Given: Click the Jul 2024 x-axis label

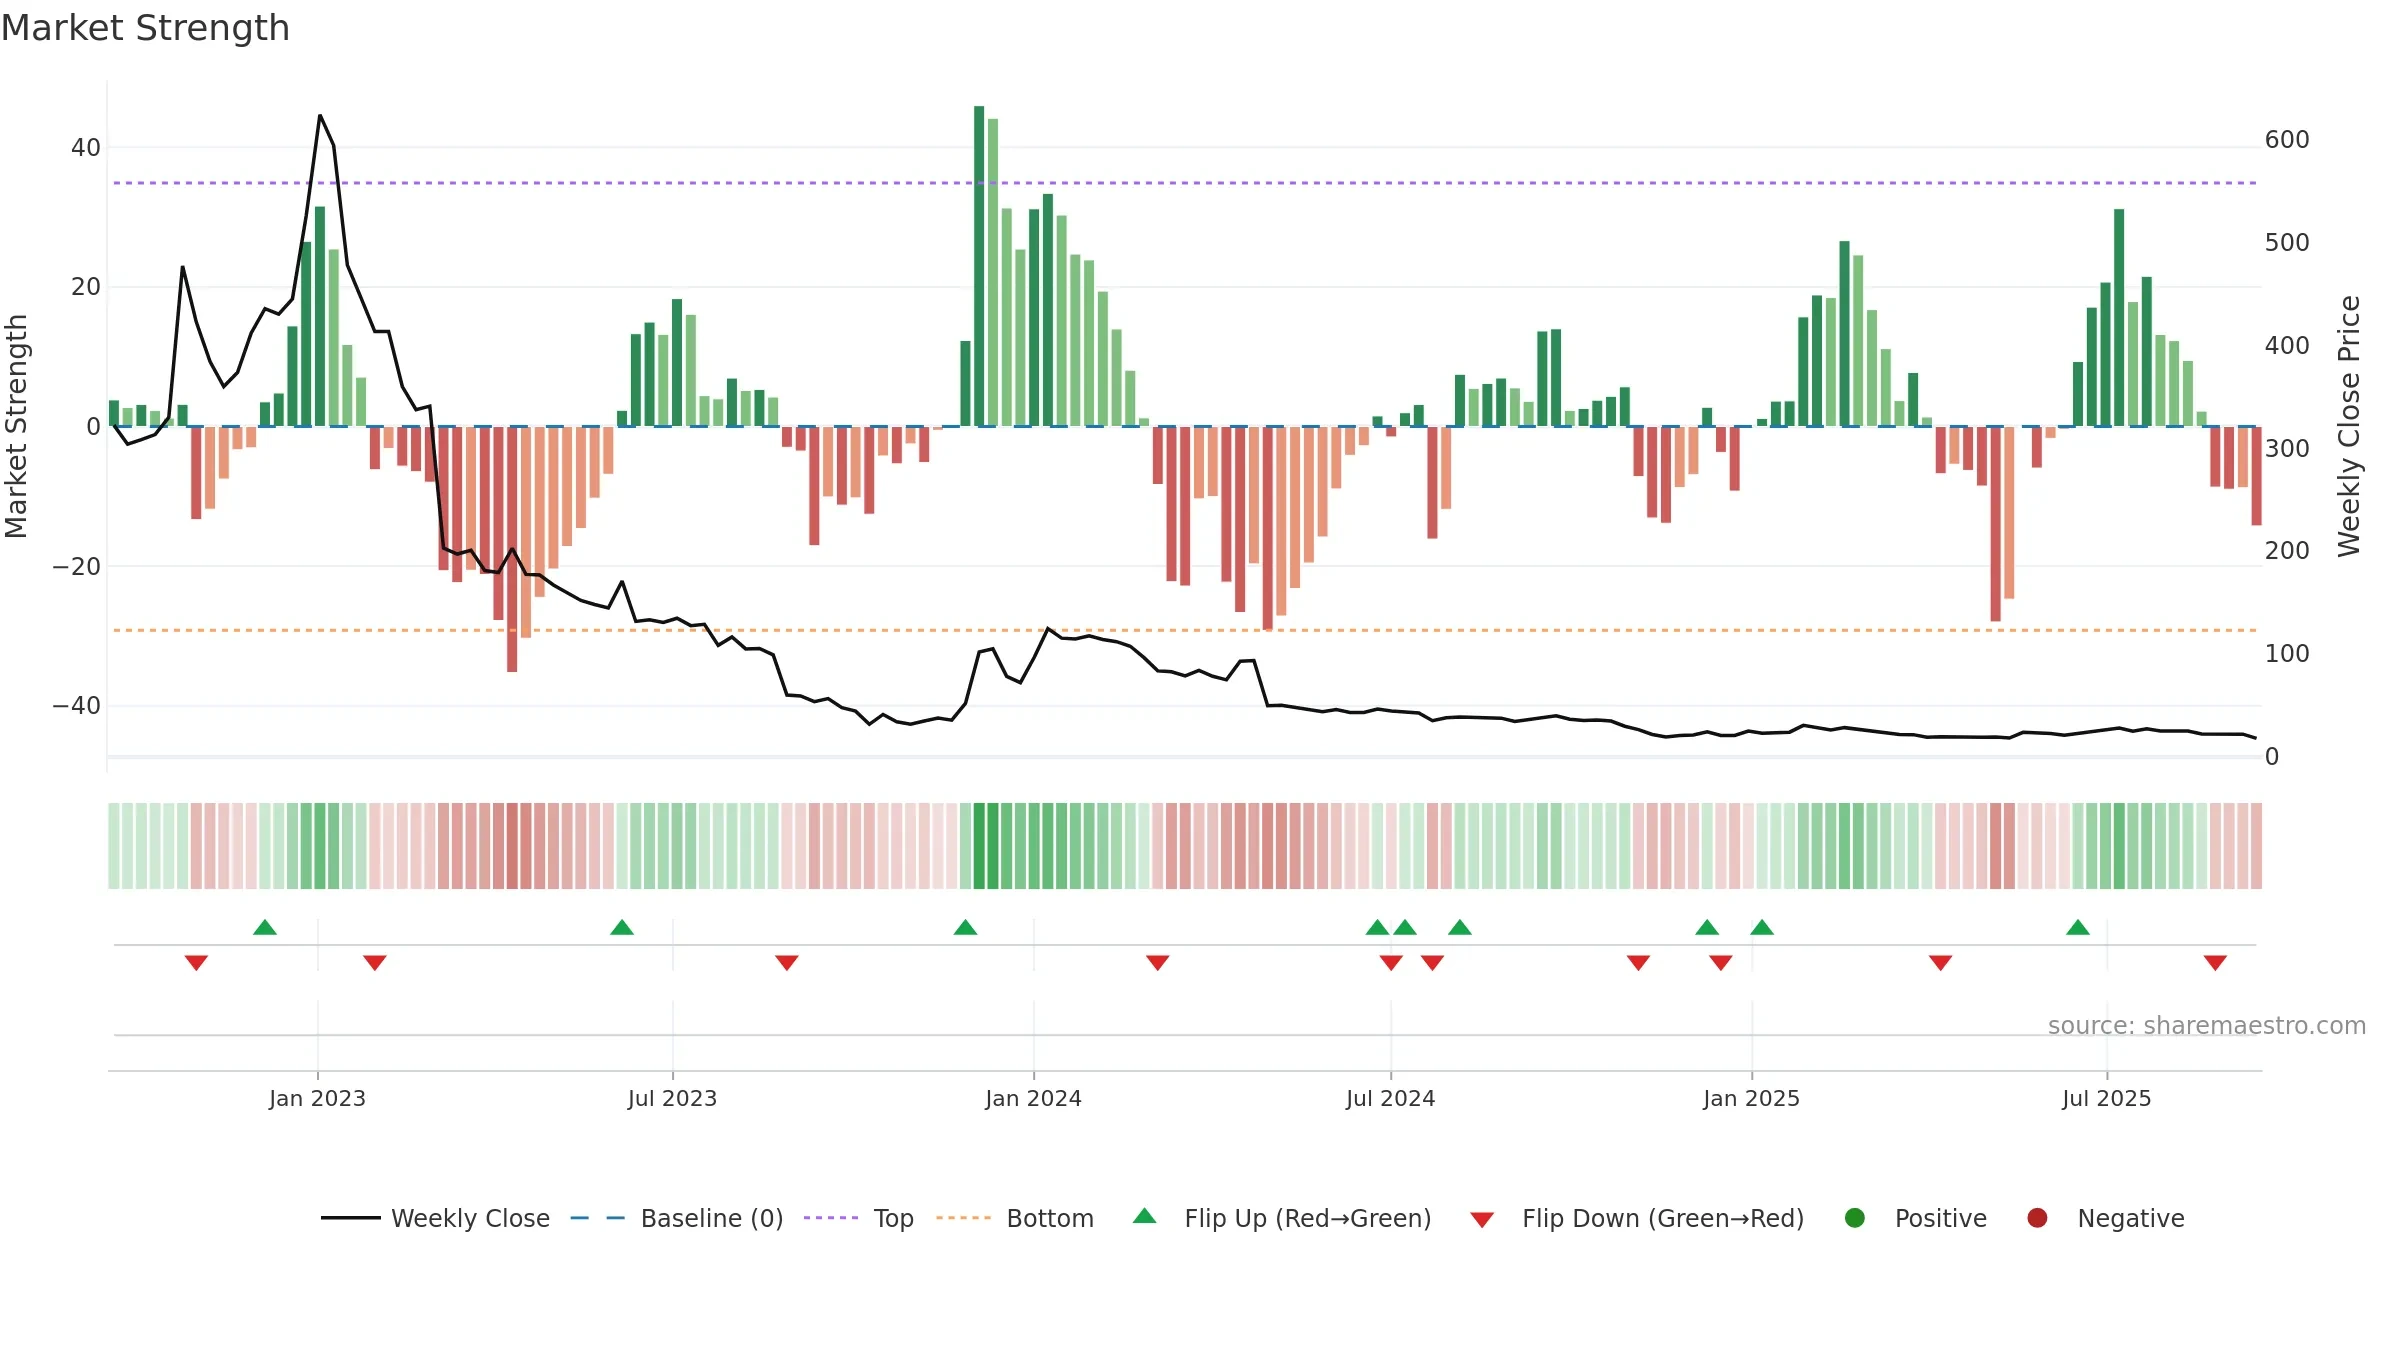Looking at the screenshot, I should (1390, 1098).
